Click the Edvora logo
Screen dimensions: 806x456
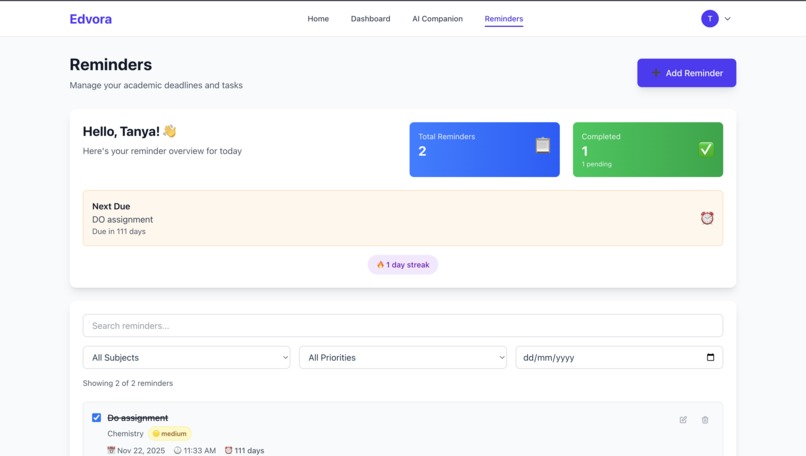[x=90, y=19]
